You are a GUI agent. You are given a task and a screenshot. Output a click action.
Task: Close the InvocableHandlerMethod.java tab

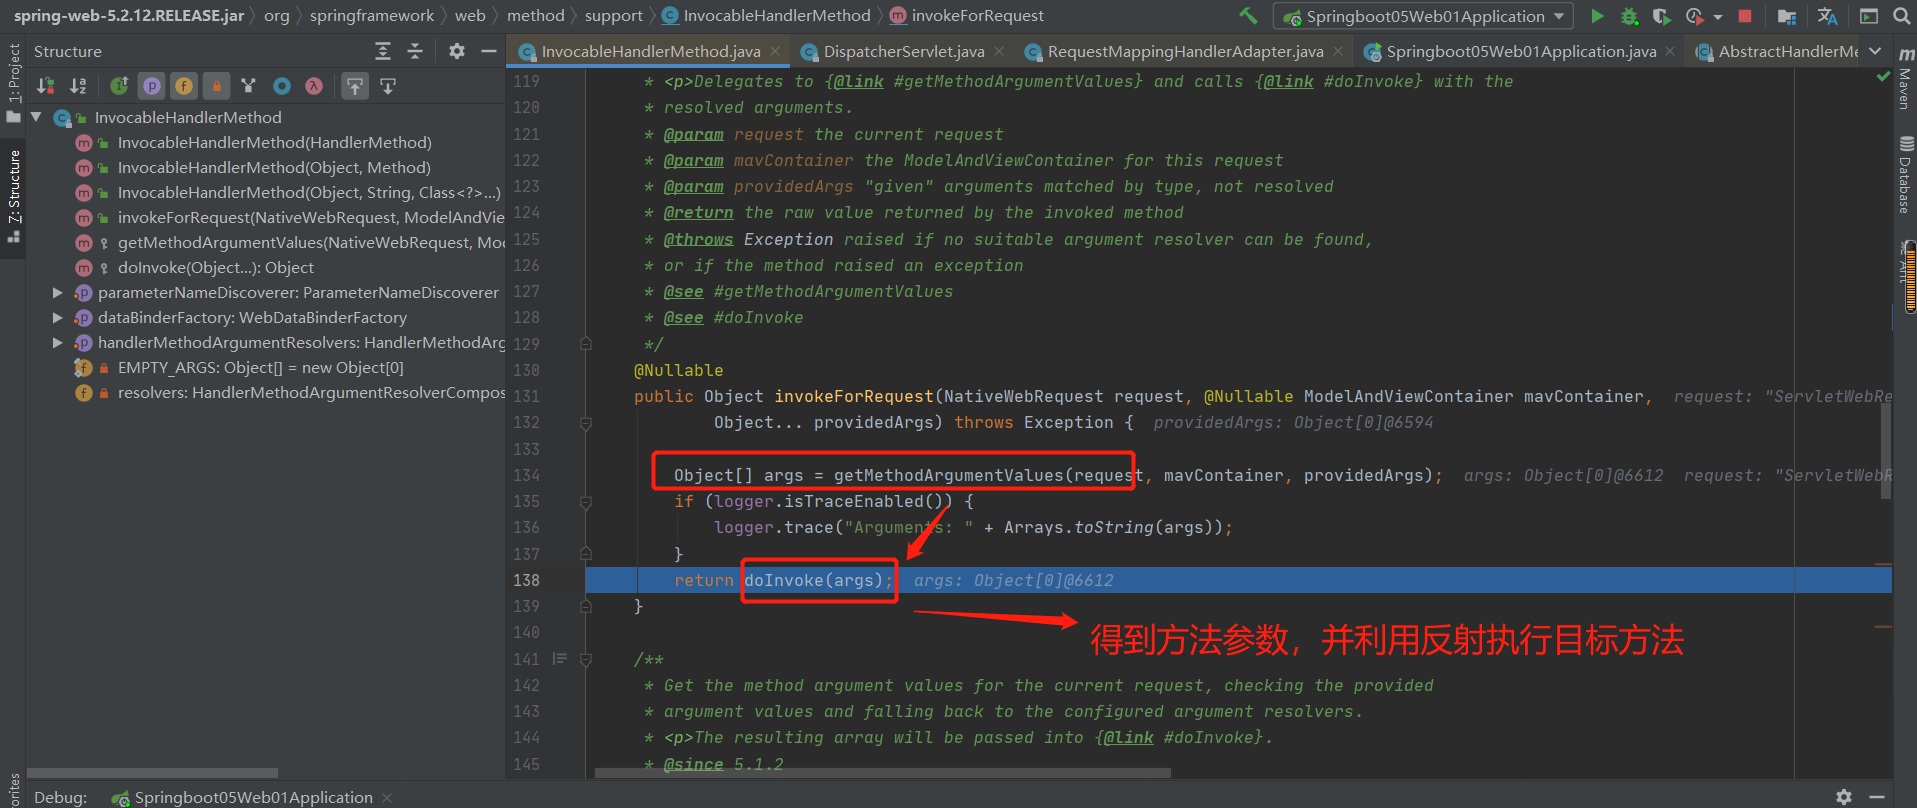[x=775, y=51]
